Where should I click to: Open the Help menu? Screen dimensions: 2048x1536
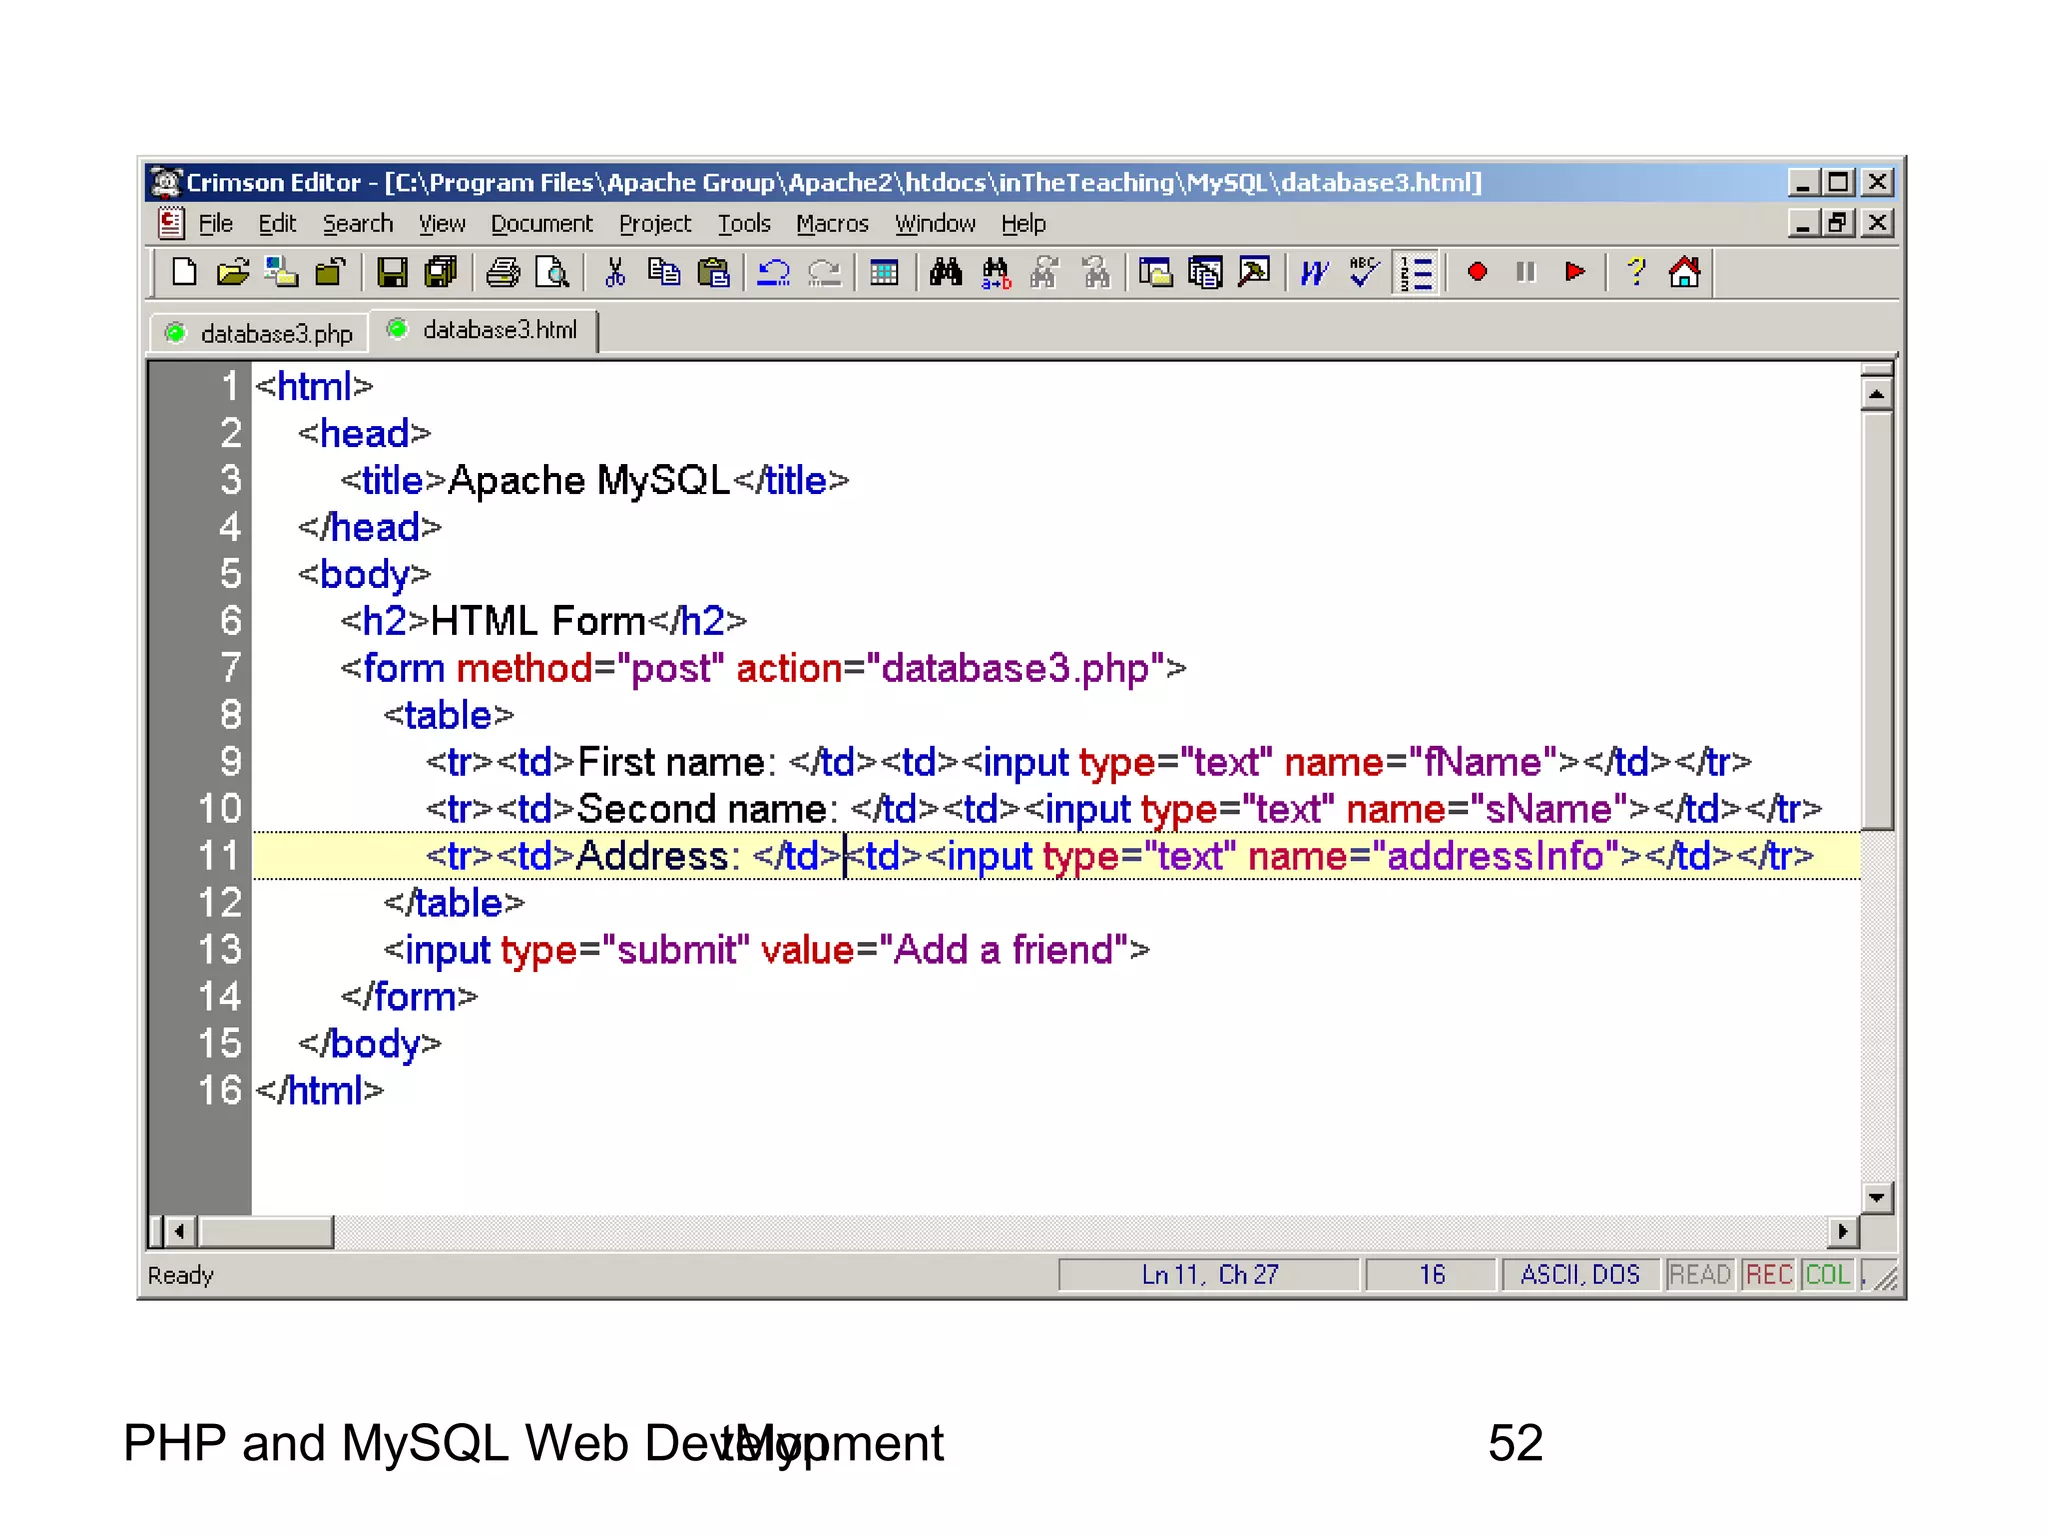tap(1023, 223)
